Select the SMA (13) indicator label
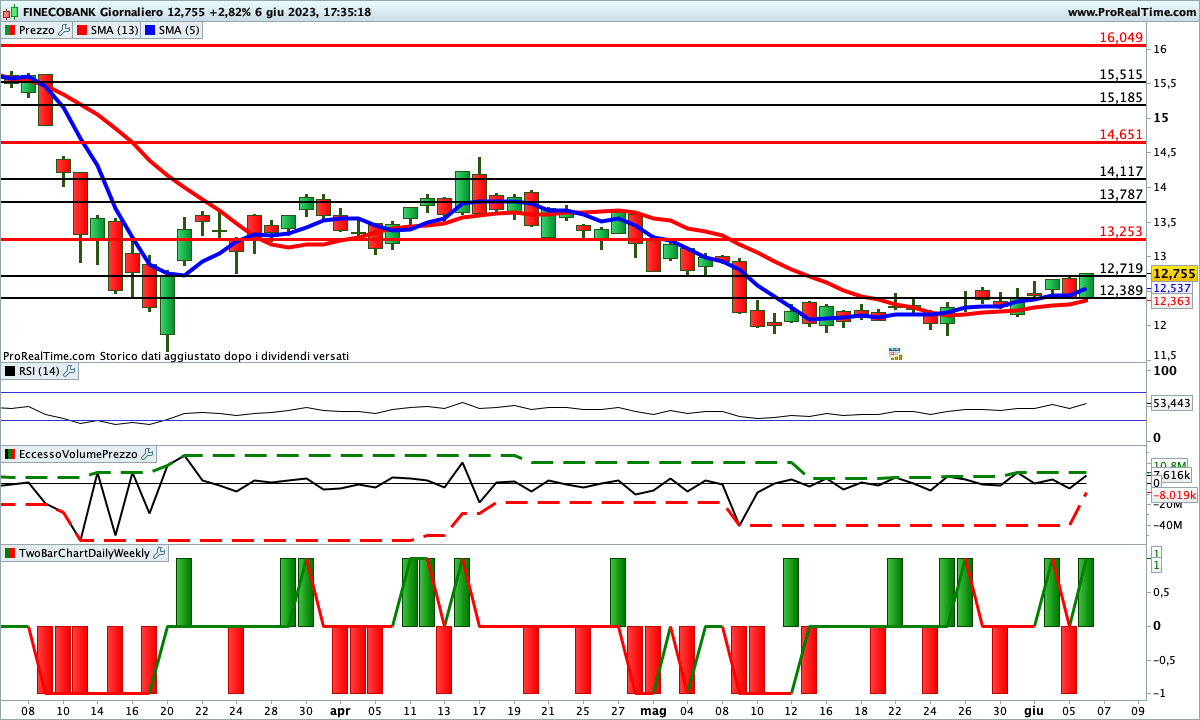This screenshot has width=1200, height=720. click(x=114, y=30)
